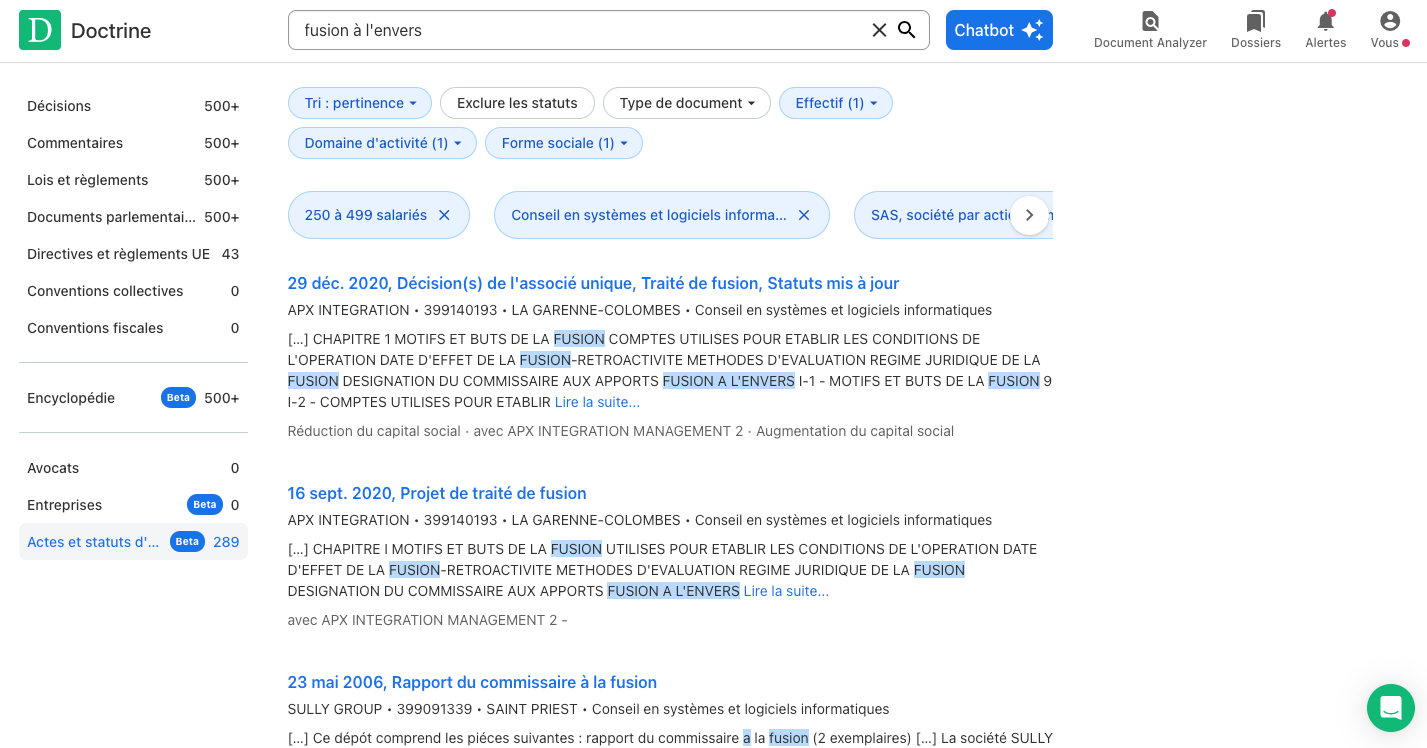This screenshot has width=1427, height=748.
Task: Open the Type de document dropdown
Action: [x=687, y=103]
